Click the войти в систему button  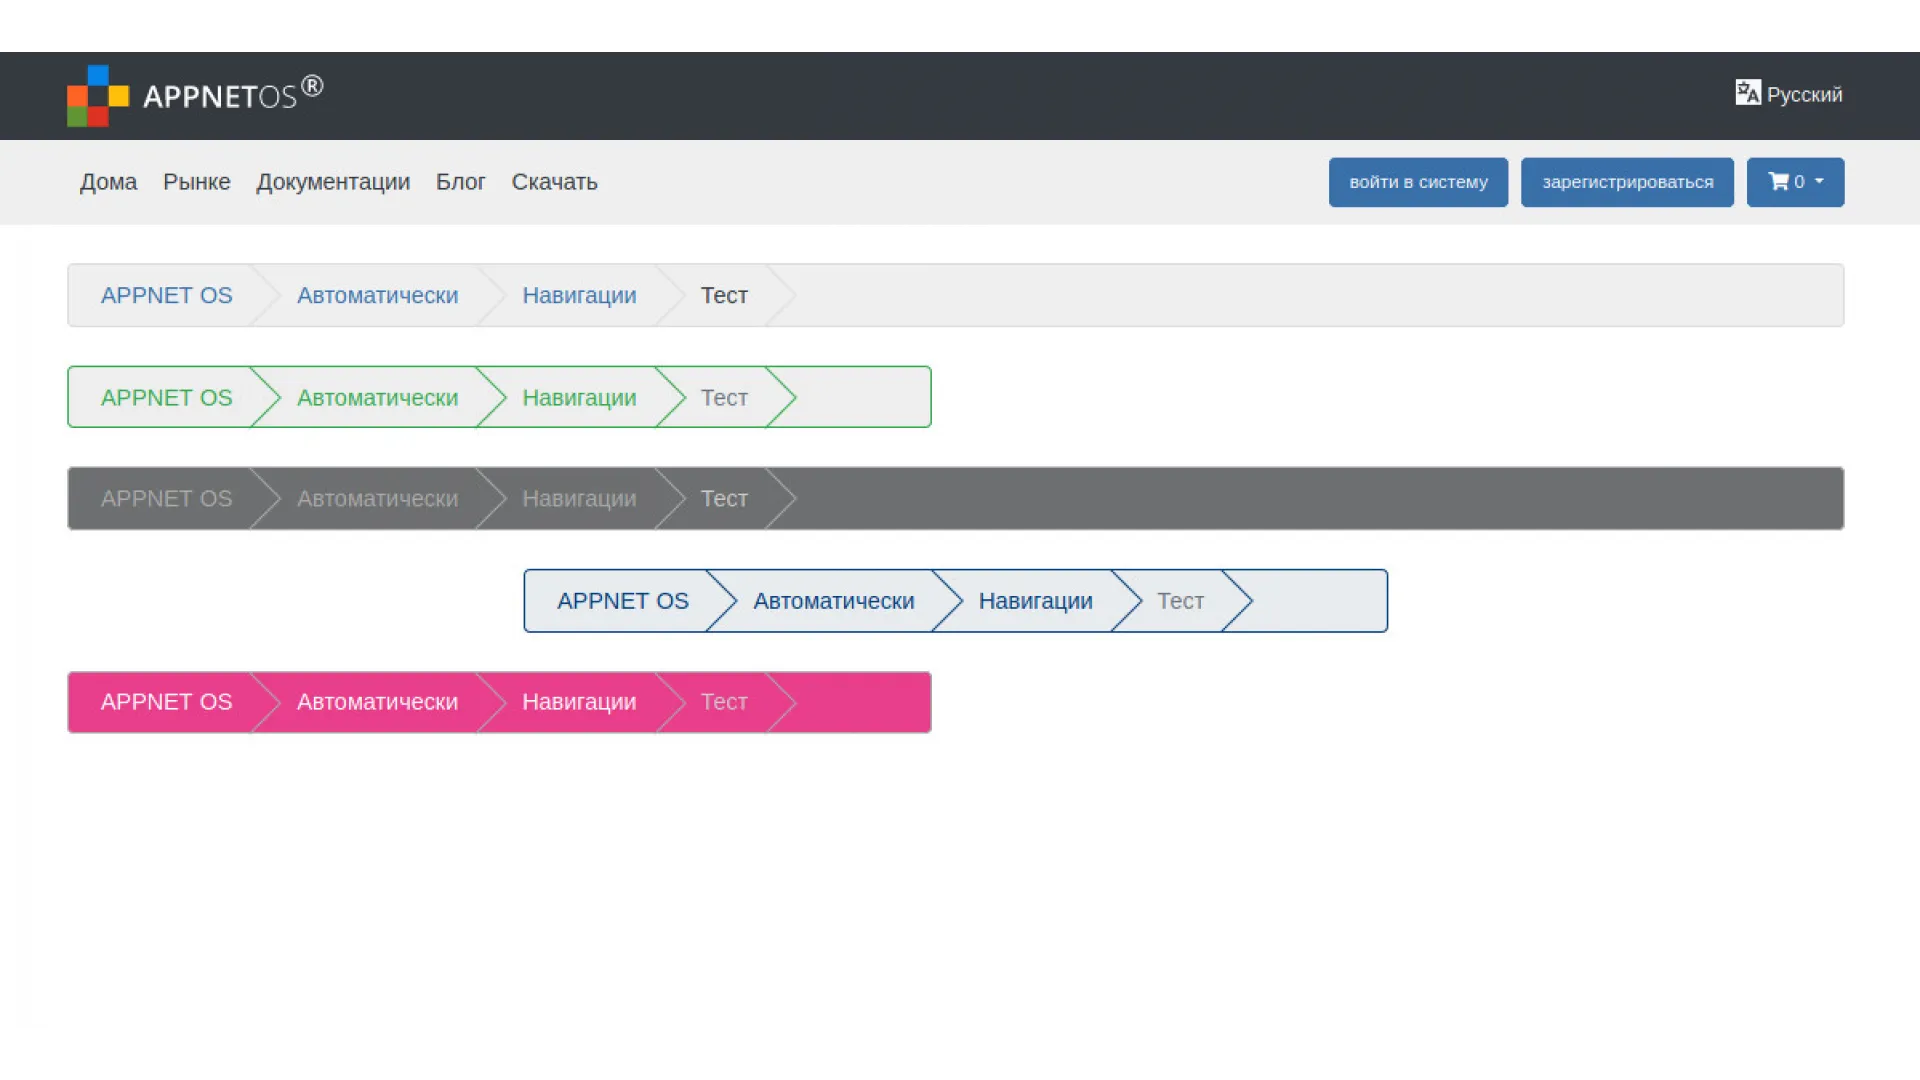click(x=1418, y=182)
